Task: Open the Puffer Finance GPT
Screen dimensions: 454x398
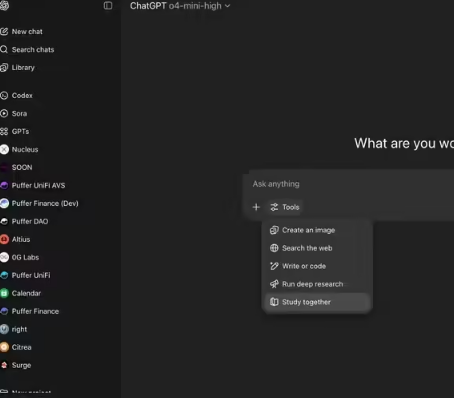Action: 35,312
